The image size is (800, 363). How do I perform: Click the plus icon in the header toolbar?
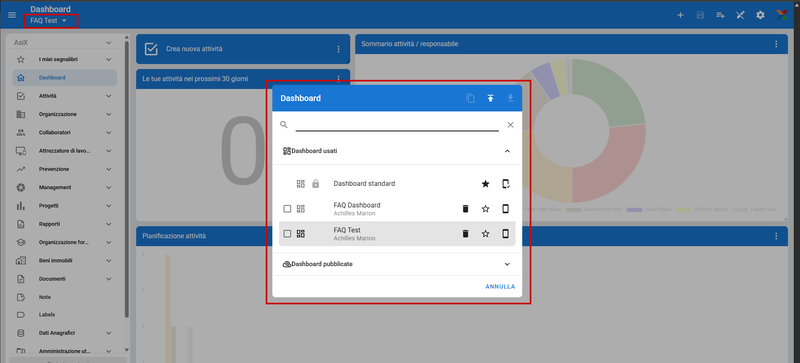(x=680, y=15)
